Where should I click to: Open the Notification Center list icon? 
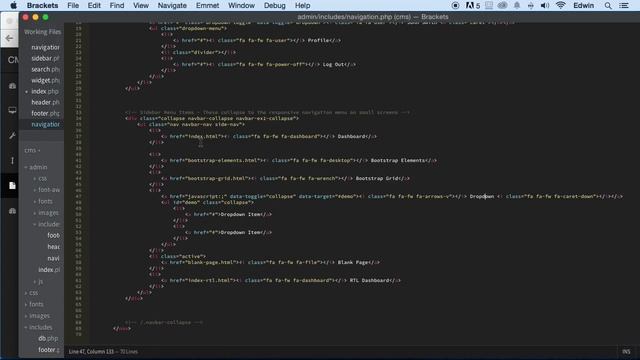tap(624, 5)
